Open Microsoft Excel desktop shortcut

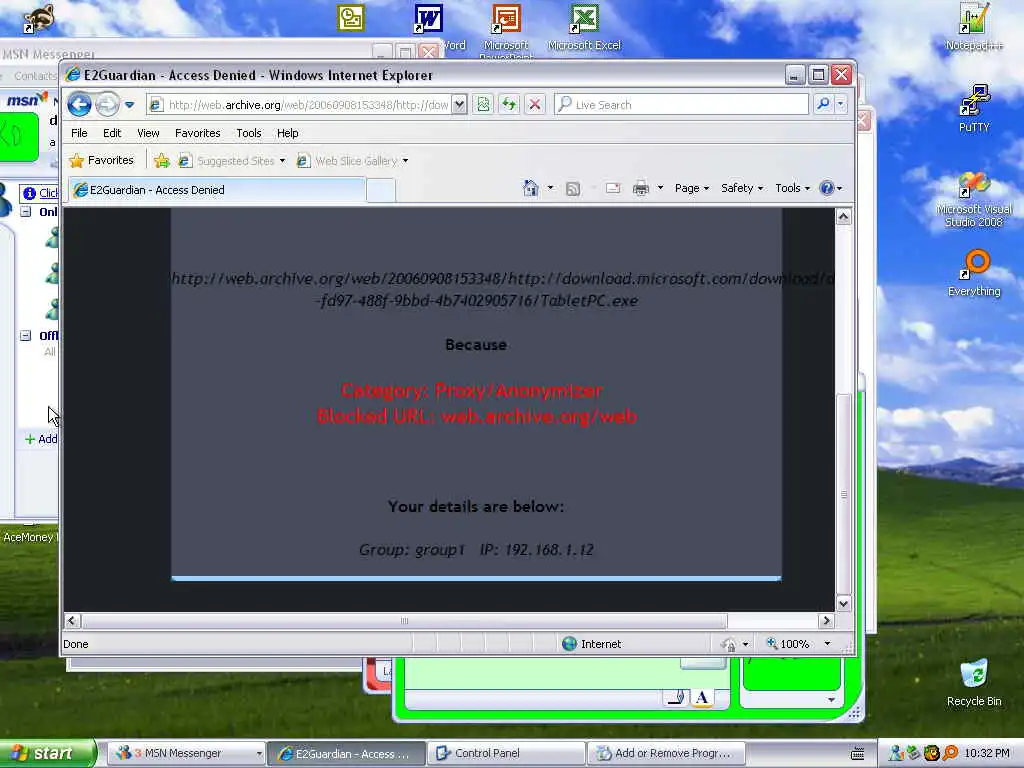pos(584,27)
